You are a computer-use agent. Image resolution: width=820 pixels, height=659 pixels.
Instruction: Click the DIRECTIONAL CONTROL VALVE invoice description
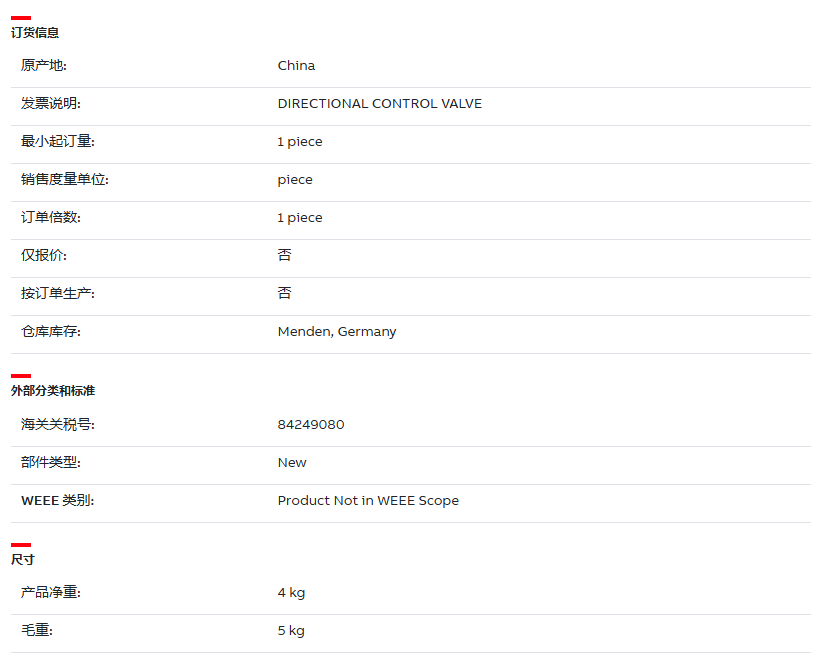[380, 104]
